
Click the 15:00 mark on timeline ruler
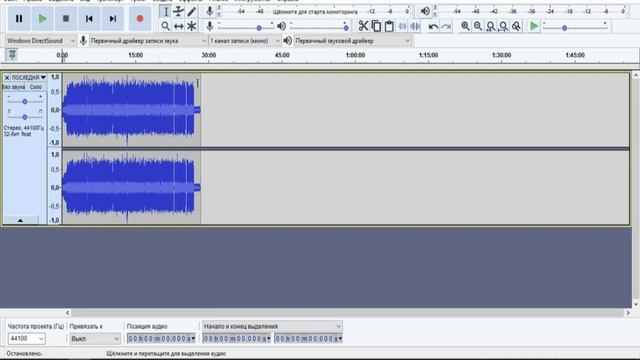[x=136, y=55]
